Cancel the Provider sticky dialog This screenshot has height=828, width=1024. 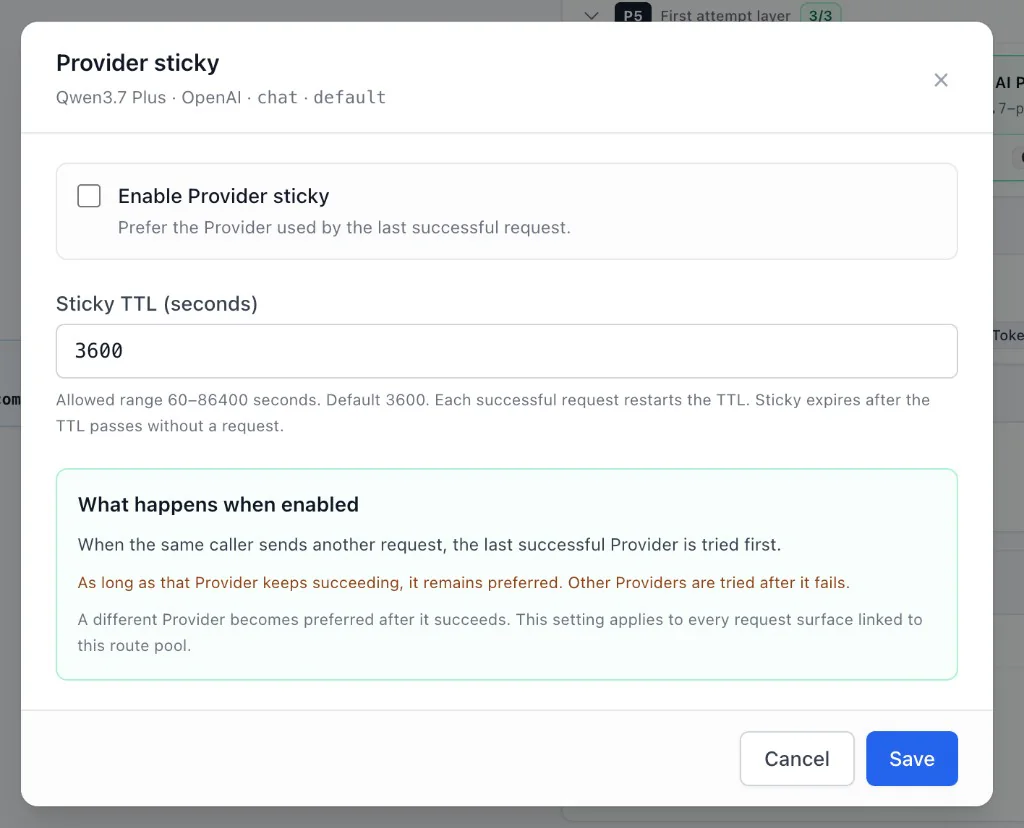[x=797, y=758]
